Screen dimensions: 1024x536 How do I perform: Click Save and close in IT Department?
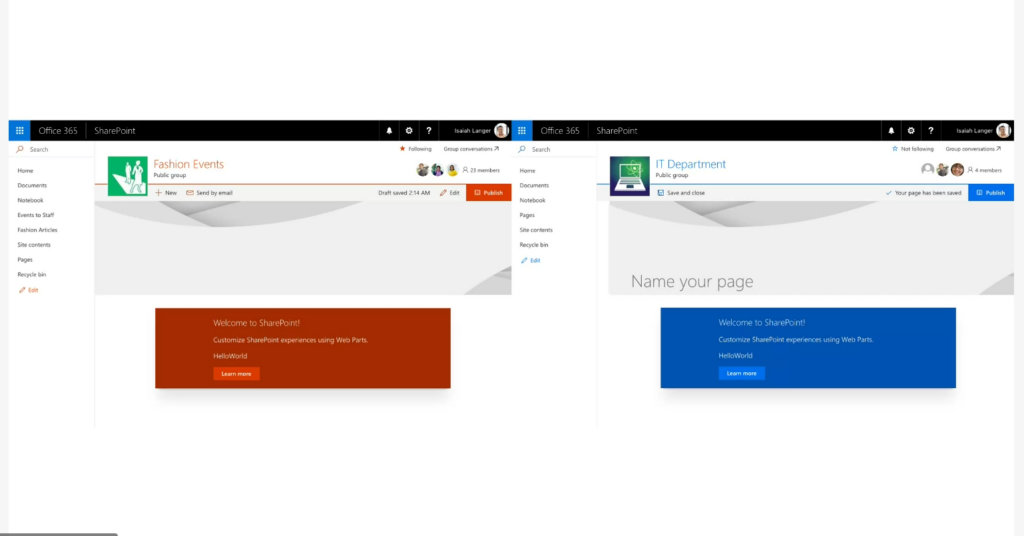(680, 193)
